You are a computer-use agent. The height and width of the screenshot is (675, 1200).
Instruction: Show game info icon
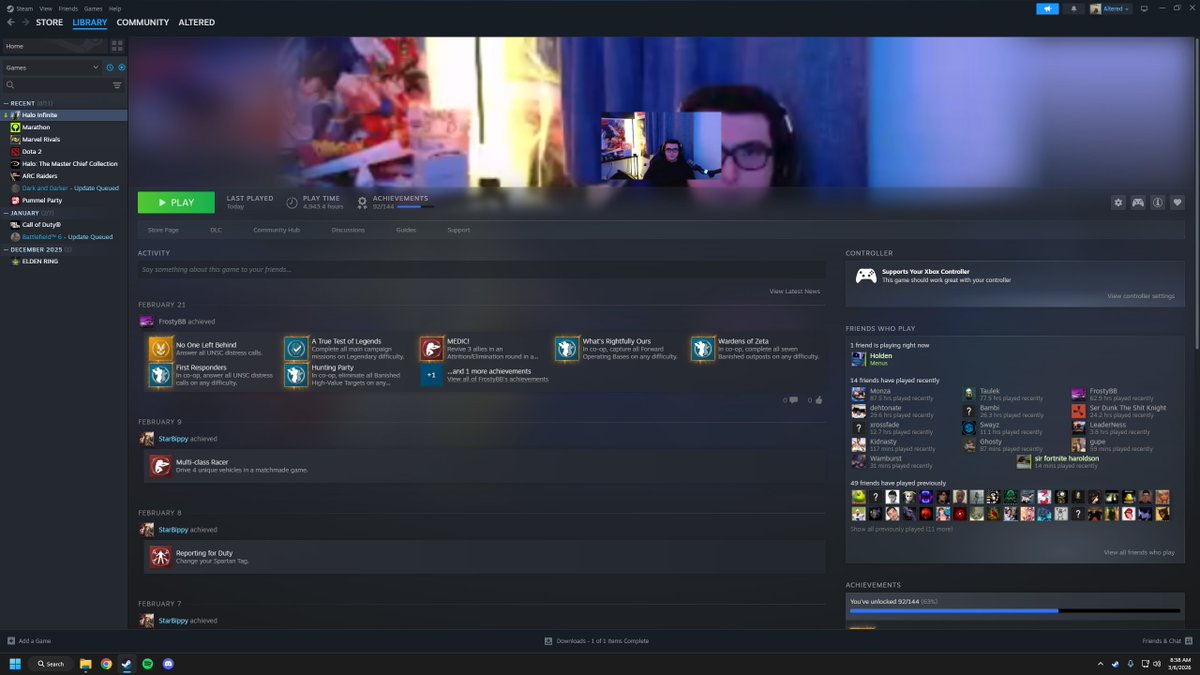pos(1157,202)
